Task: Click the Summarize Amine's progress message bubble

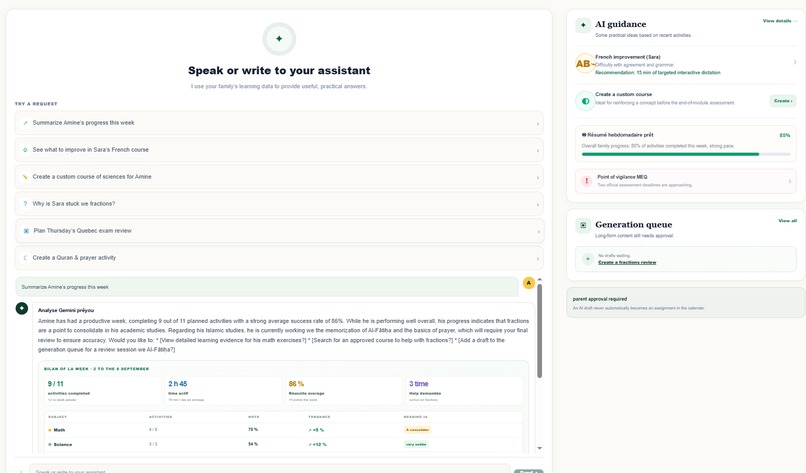Action: coord(267,287)
